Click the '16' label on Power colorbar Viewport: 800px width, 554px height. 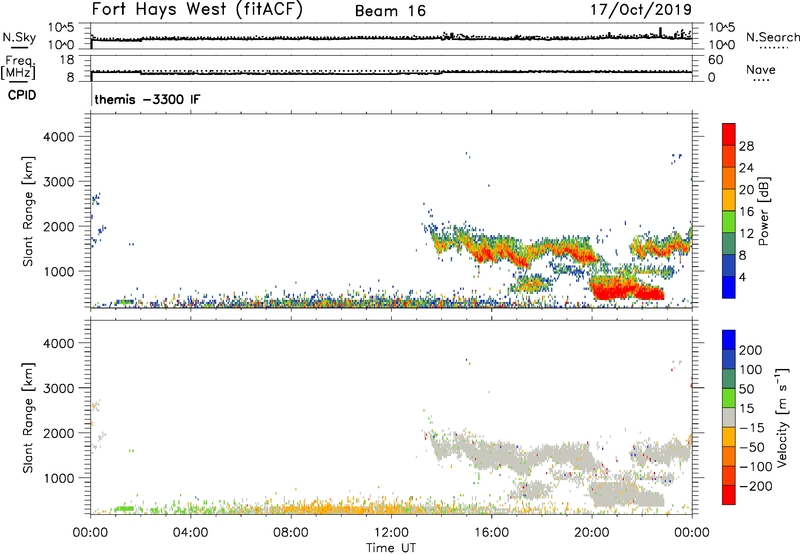tap(746, 211)
